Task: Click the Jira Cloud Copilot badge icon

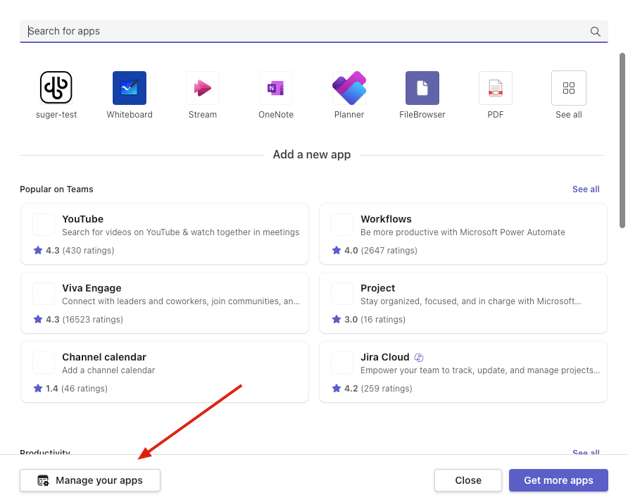Action: point(419,357)
